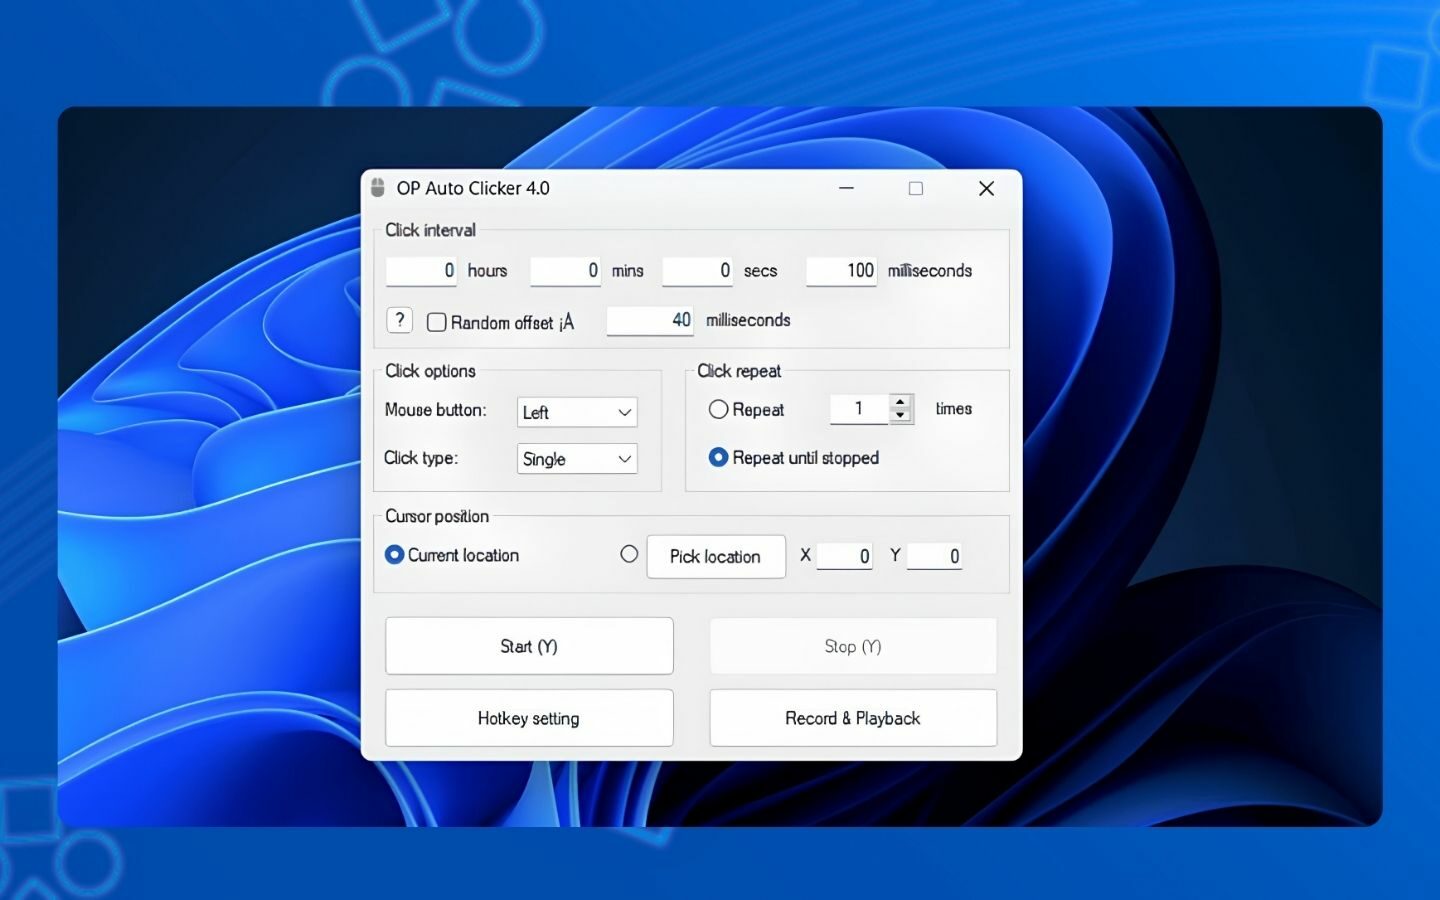Select Repeat until stopped option
This screenshot has width=1440, height=900.
click(718, 457)
